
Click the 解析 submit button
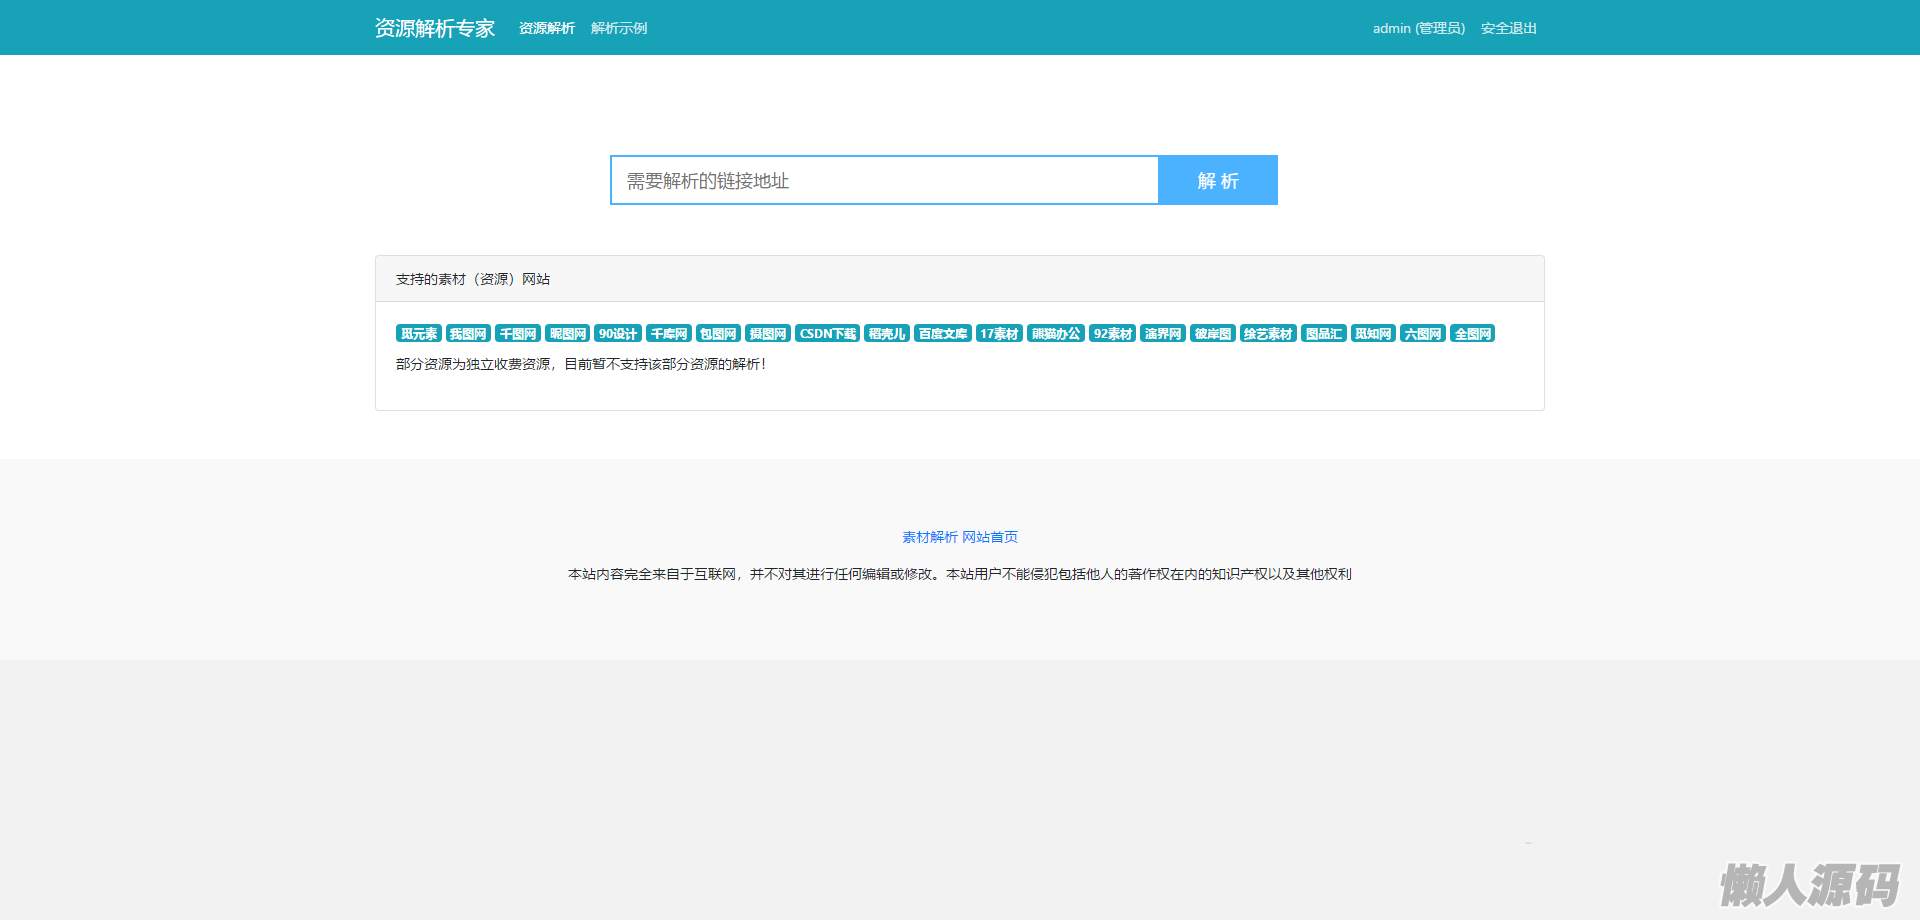coord(1217,180)
